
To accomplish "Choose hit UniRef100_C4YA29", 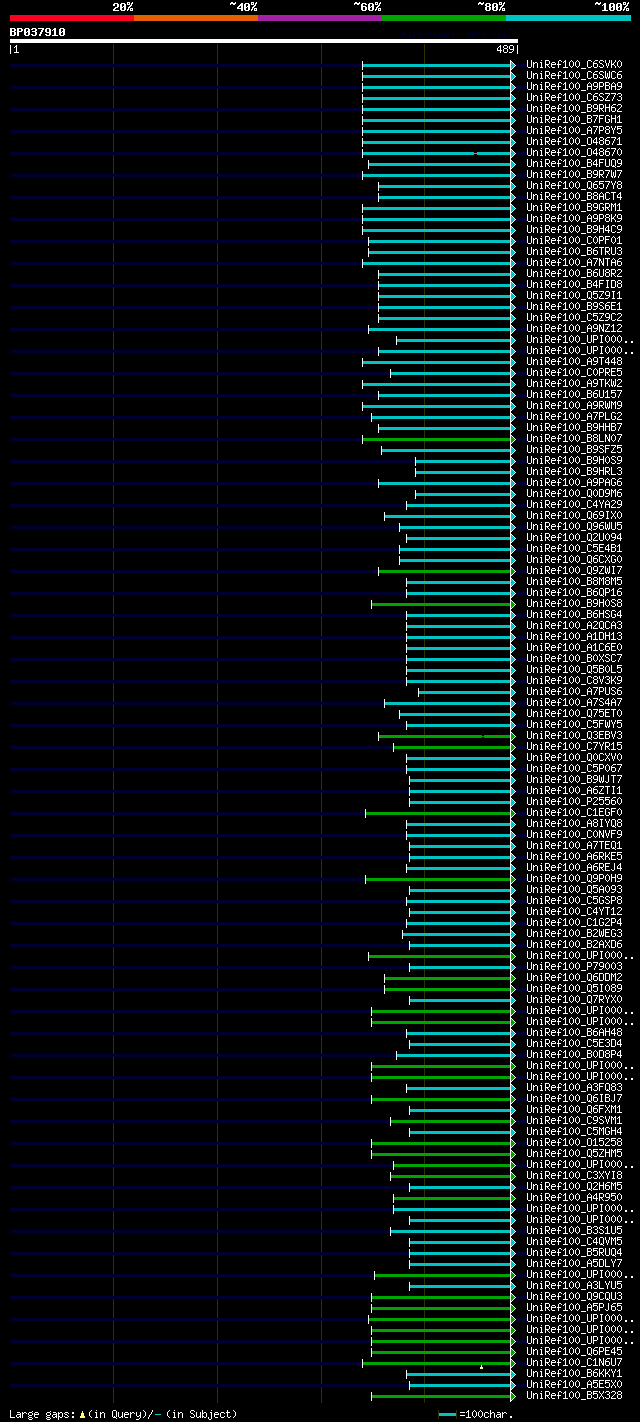I will (x=574, y=504).
